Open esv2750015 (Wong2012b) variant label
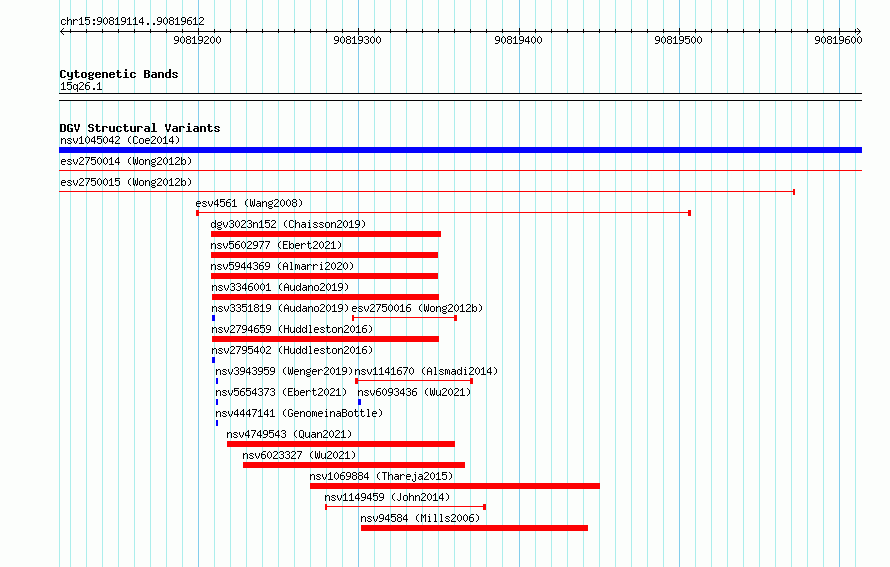Viewport: 890px width, 567px height. (x=126, y=182)
